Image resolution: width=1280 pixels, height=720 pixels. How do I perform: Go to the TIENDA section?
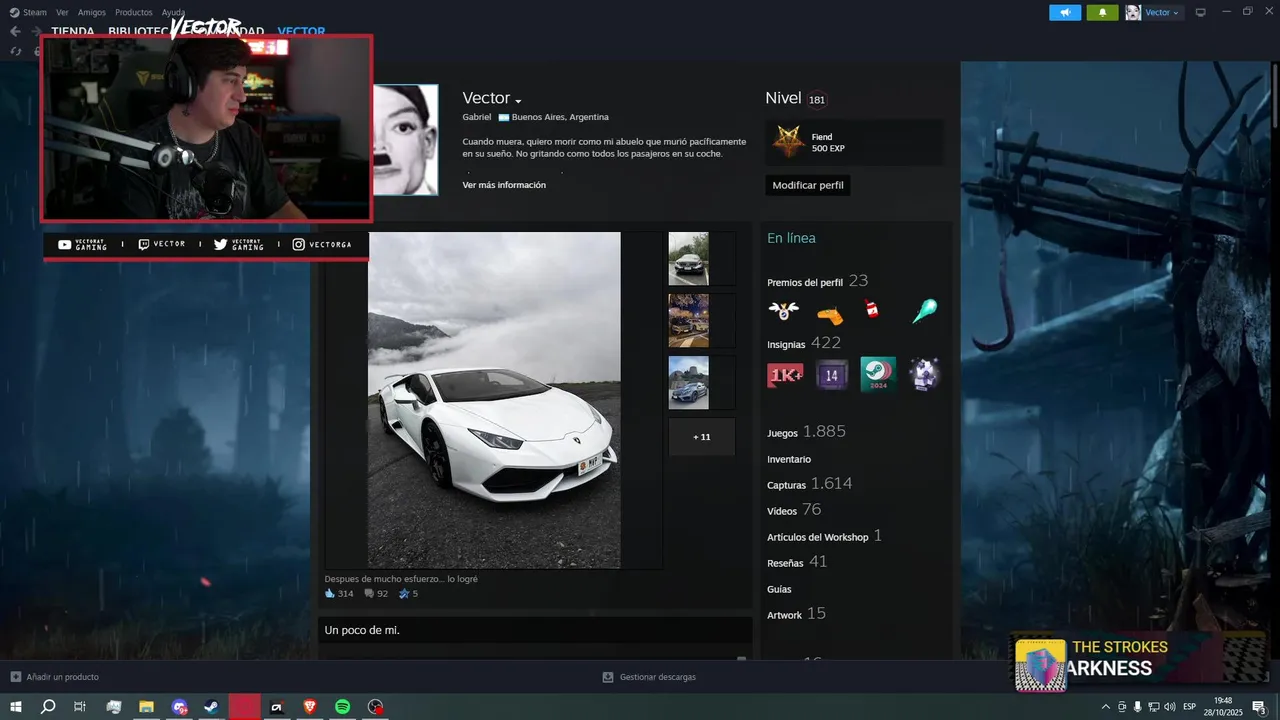(x=73, y=31)
